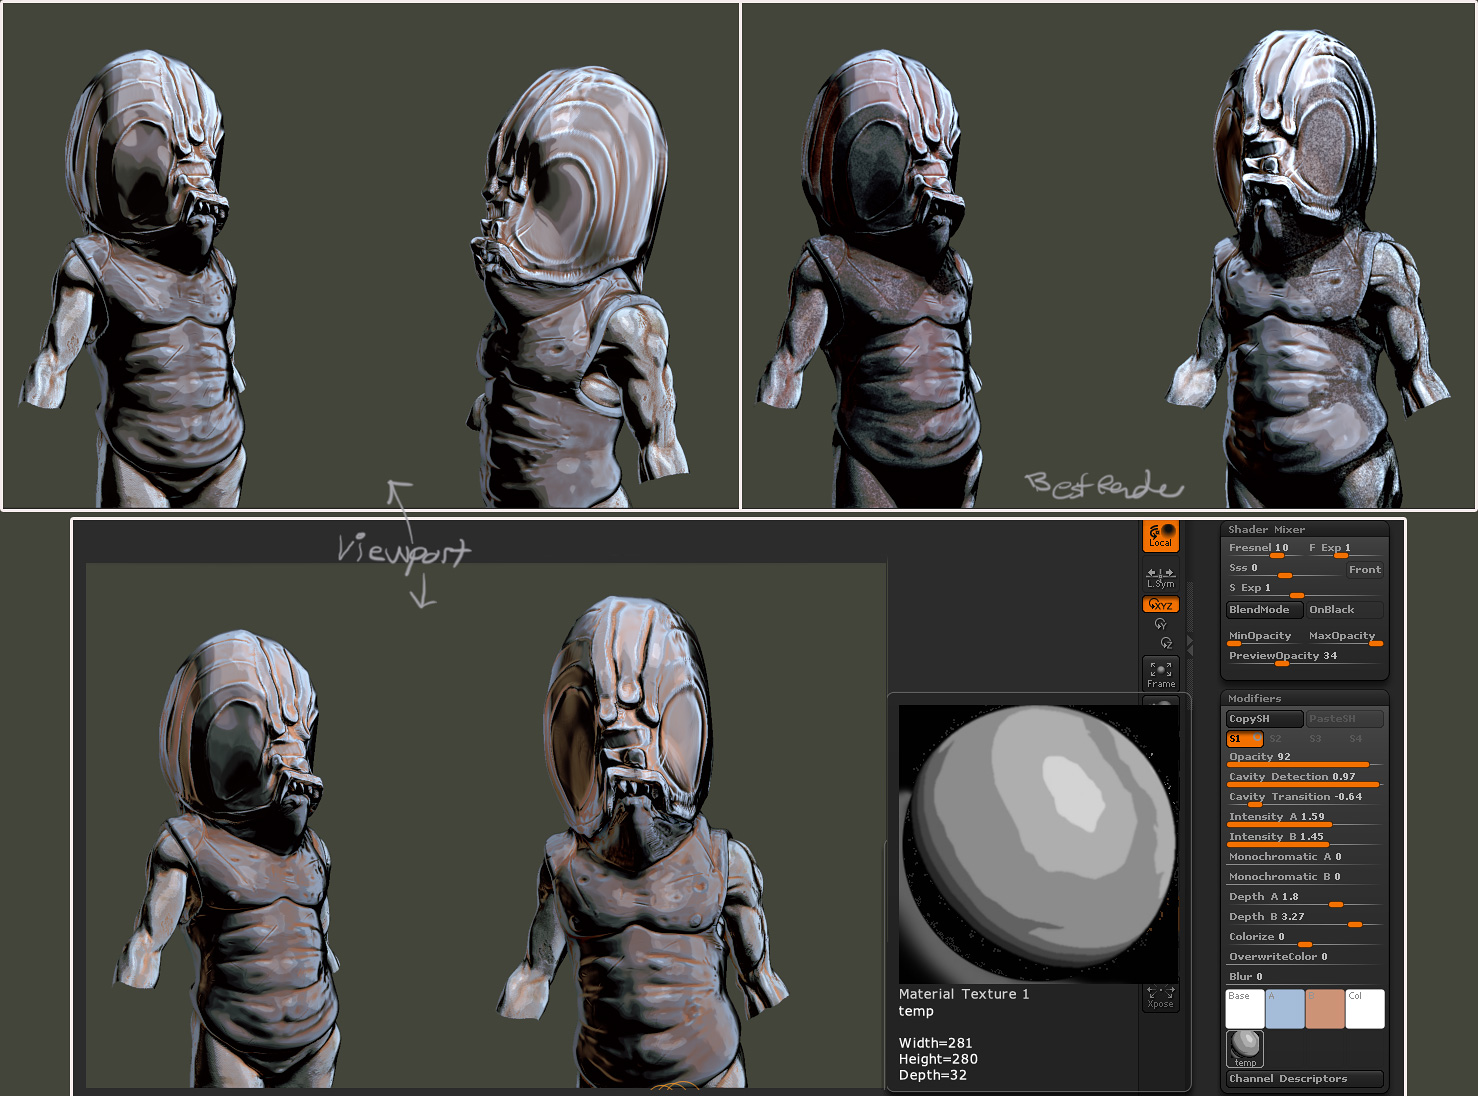Image resolution: width=1478 pixels, height=1096 pixels.
Task: Toggle XYZ rotation mode icon
Action: click(1161, 604)
